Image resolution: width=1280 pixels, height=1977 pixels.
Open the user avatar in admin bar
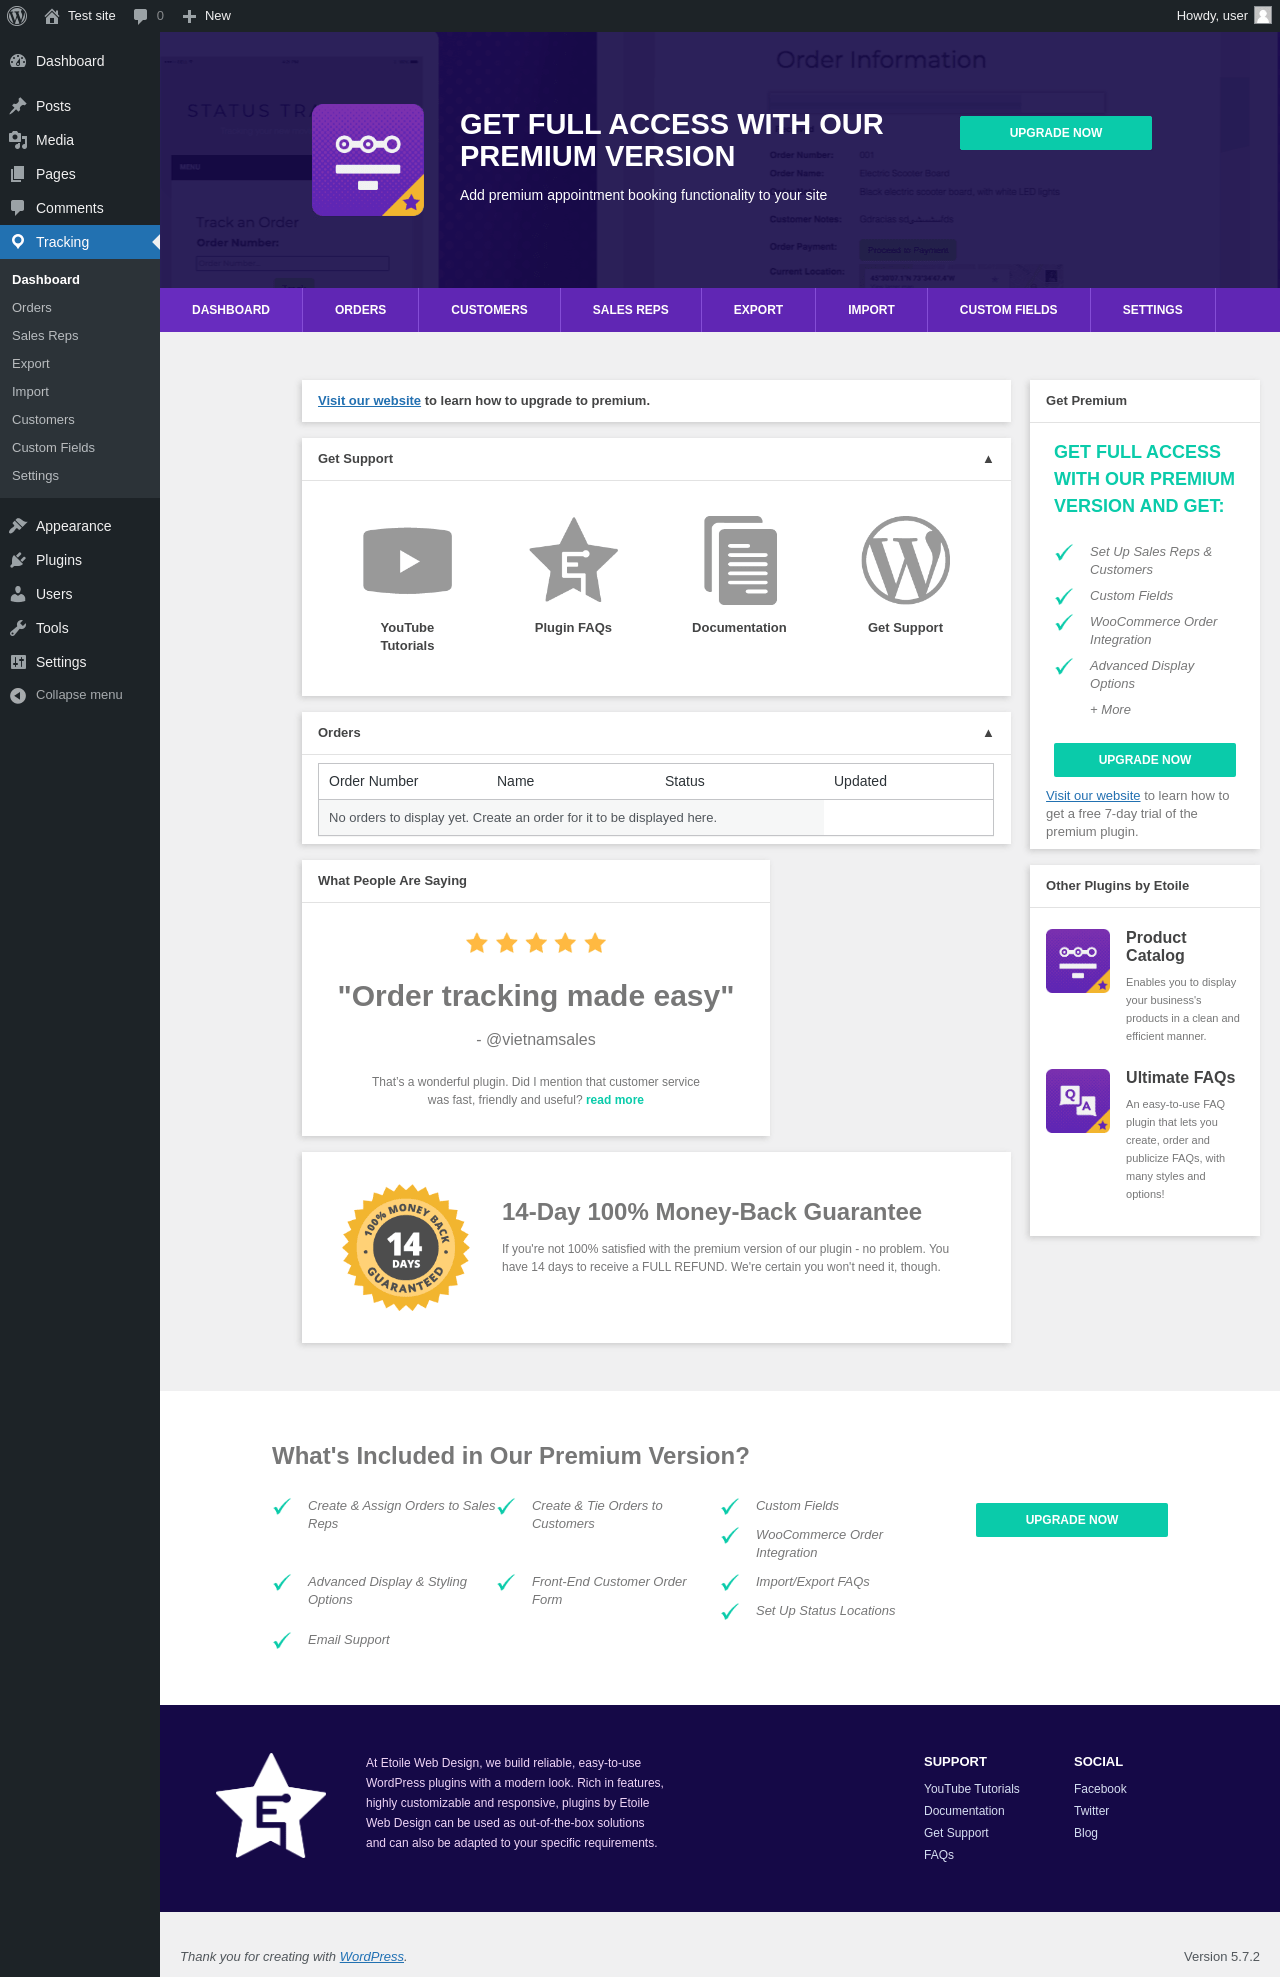pyautogui.click(x=1263, y=15)
